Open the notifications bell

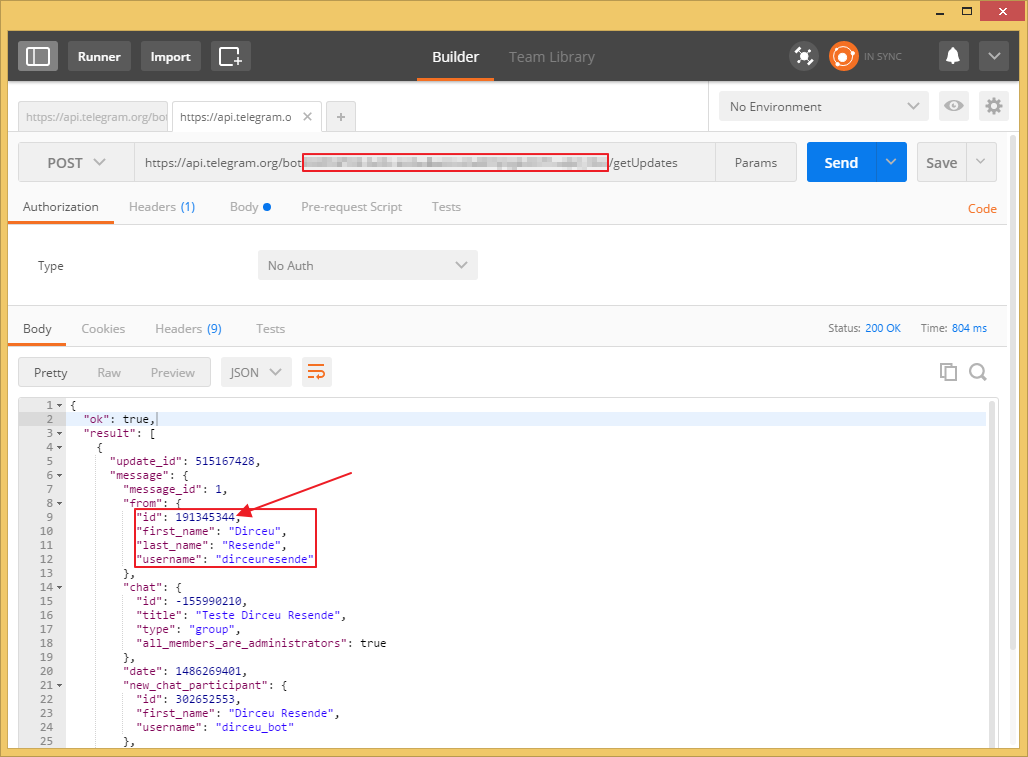[x=953, y=56]
